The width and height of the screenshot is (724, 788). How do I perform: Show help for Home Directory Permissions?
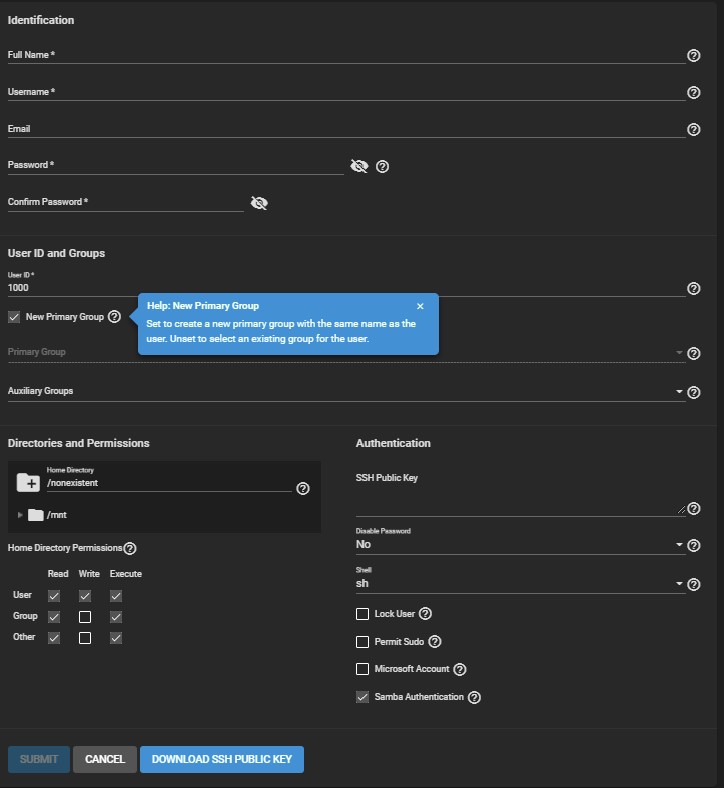click(x=130, y=548)
